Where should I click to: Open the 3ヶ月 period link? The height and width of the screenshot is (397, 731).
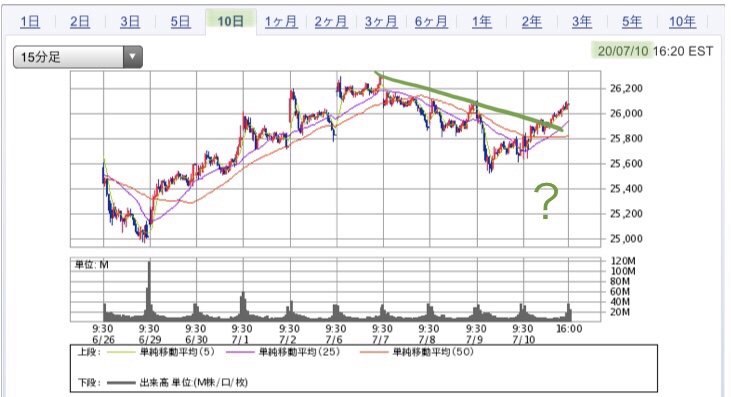tap(381, 21)
